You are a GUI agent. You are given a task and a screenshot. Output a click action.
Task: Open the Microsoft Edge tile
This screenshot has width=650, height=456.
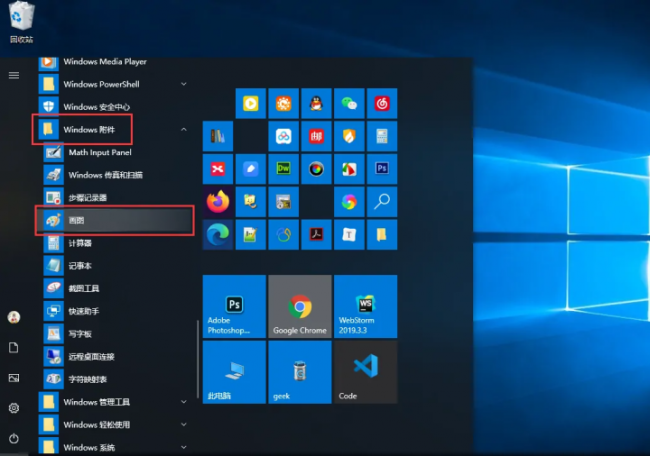[x=218, y=235]
